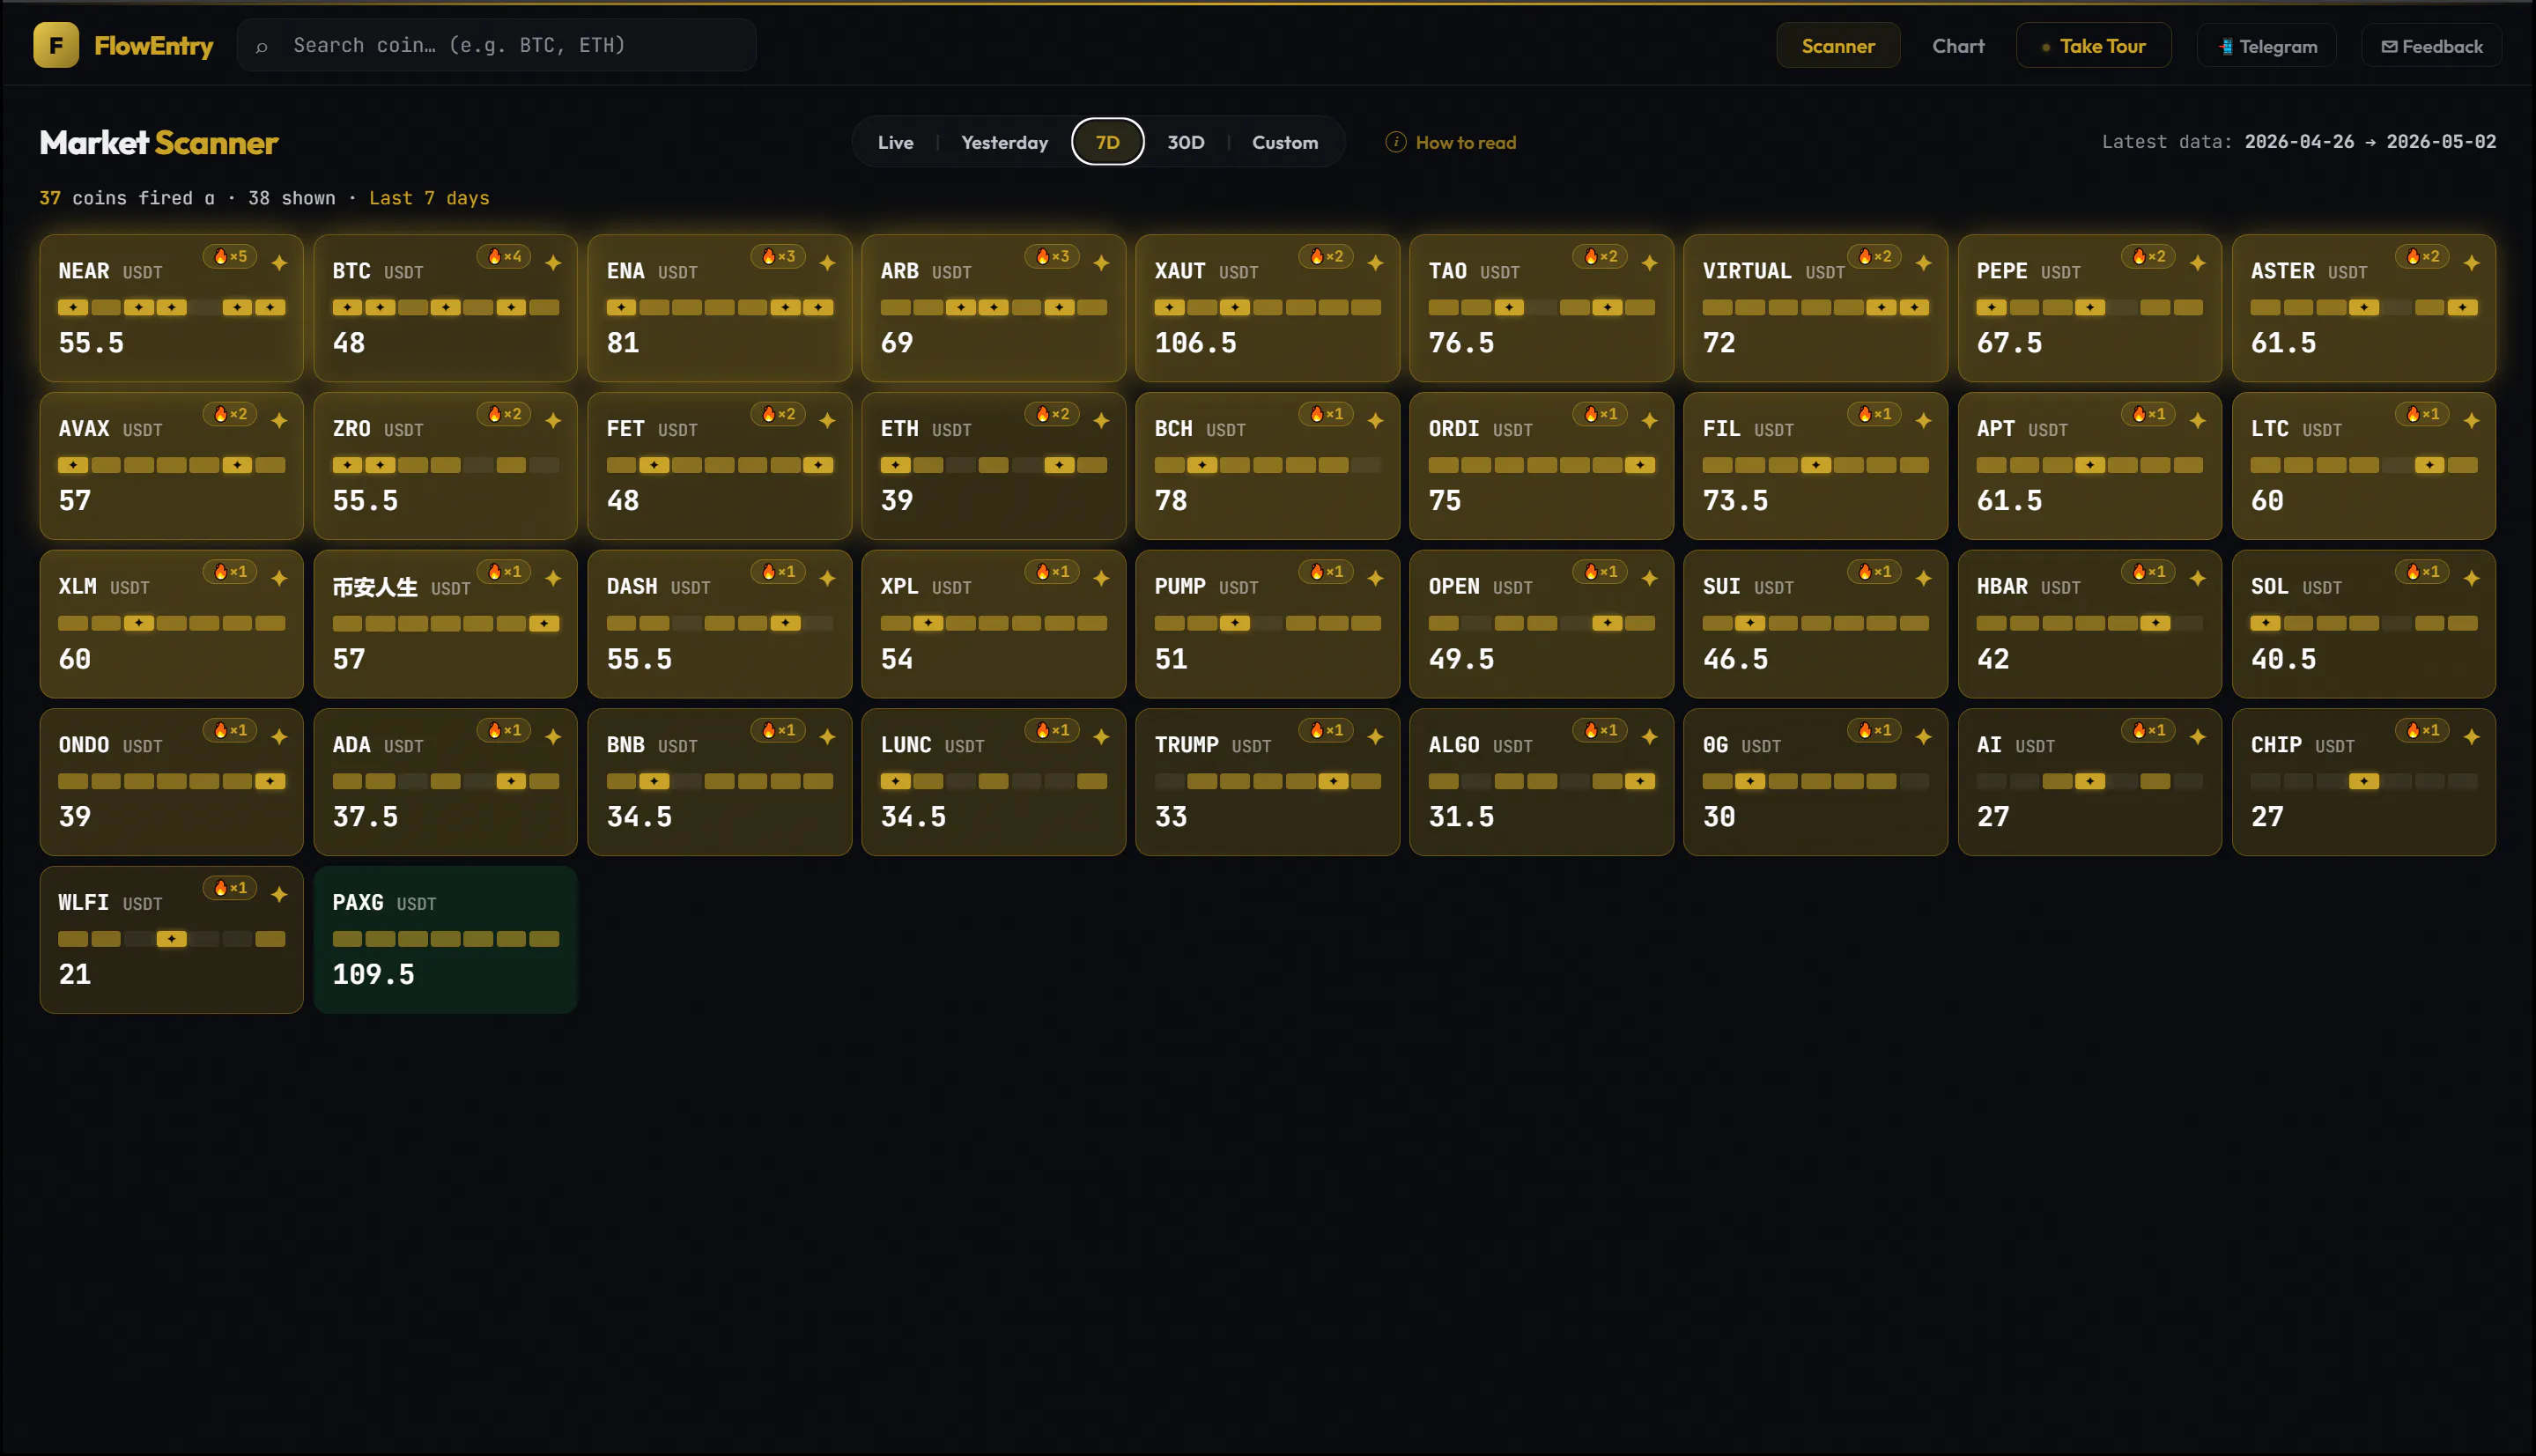Click the fire ×1 badge on the BNB card
The height and width of the screenshot is (1456, 2536).
pos(778,731)
